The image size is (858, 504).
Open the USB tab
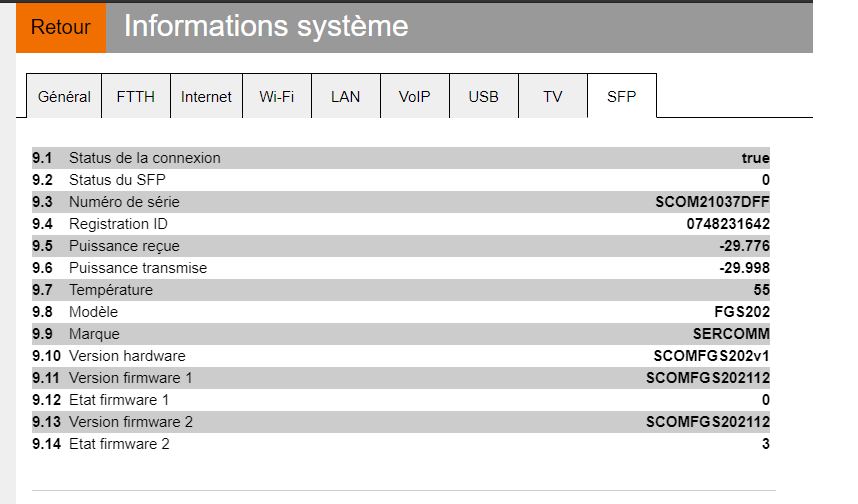[483, 97]
